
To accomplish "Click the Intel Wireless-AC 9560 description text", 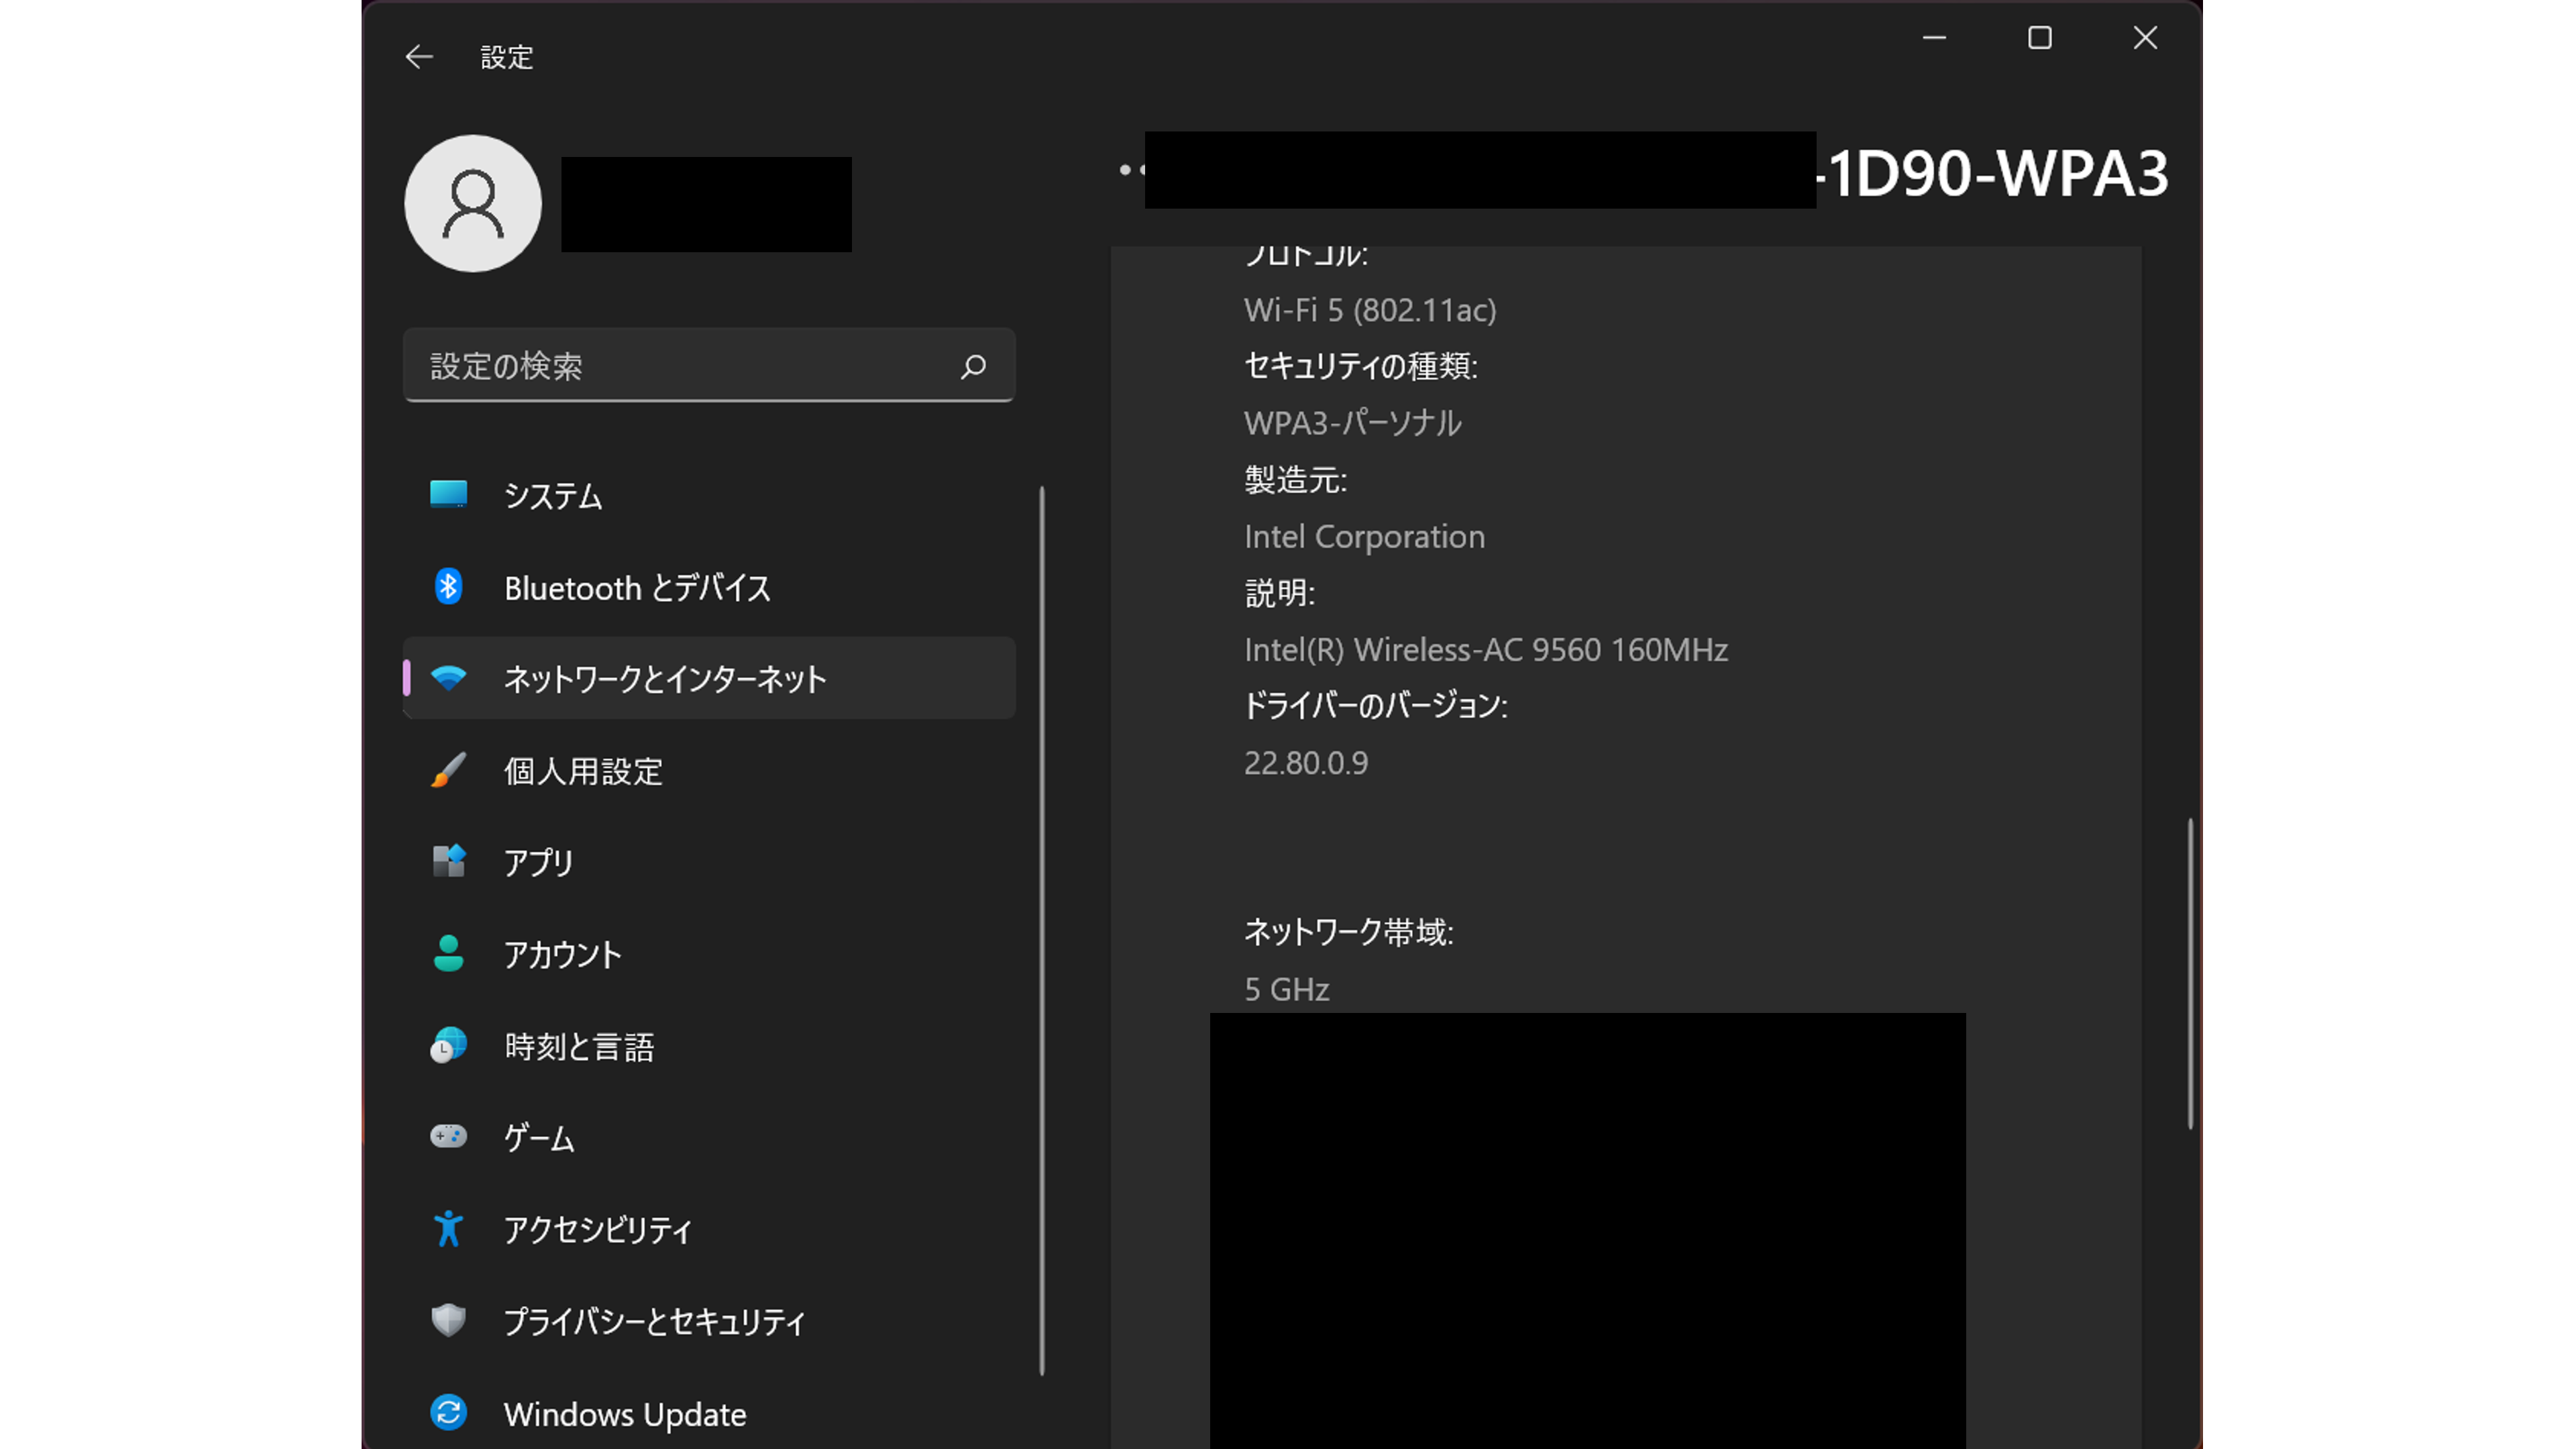I will coord(1485,650).
